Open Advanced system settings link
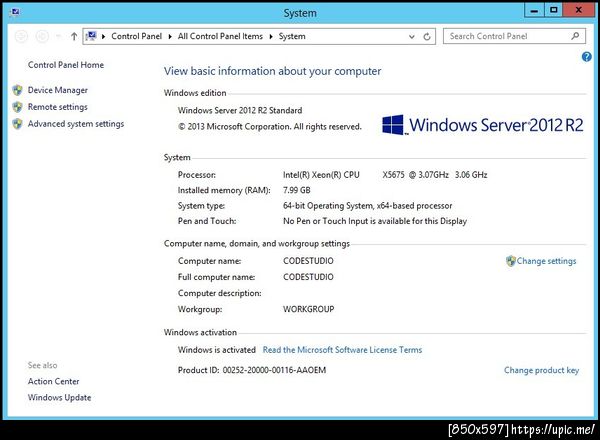 tap(76, 124)
